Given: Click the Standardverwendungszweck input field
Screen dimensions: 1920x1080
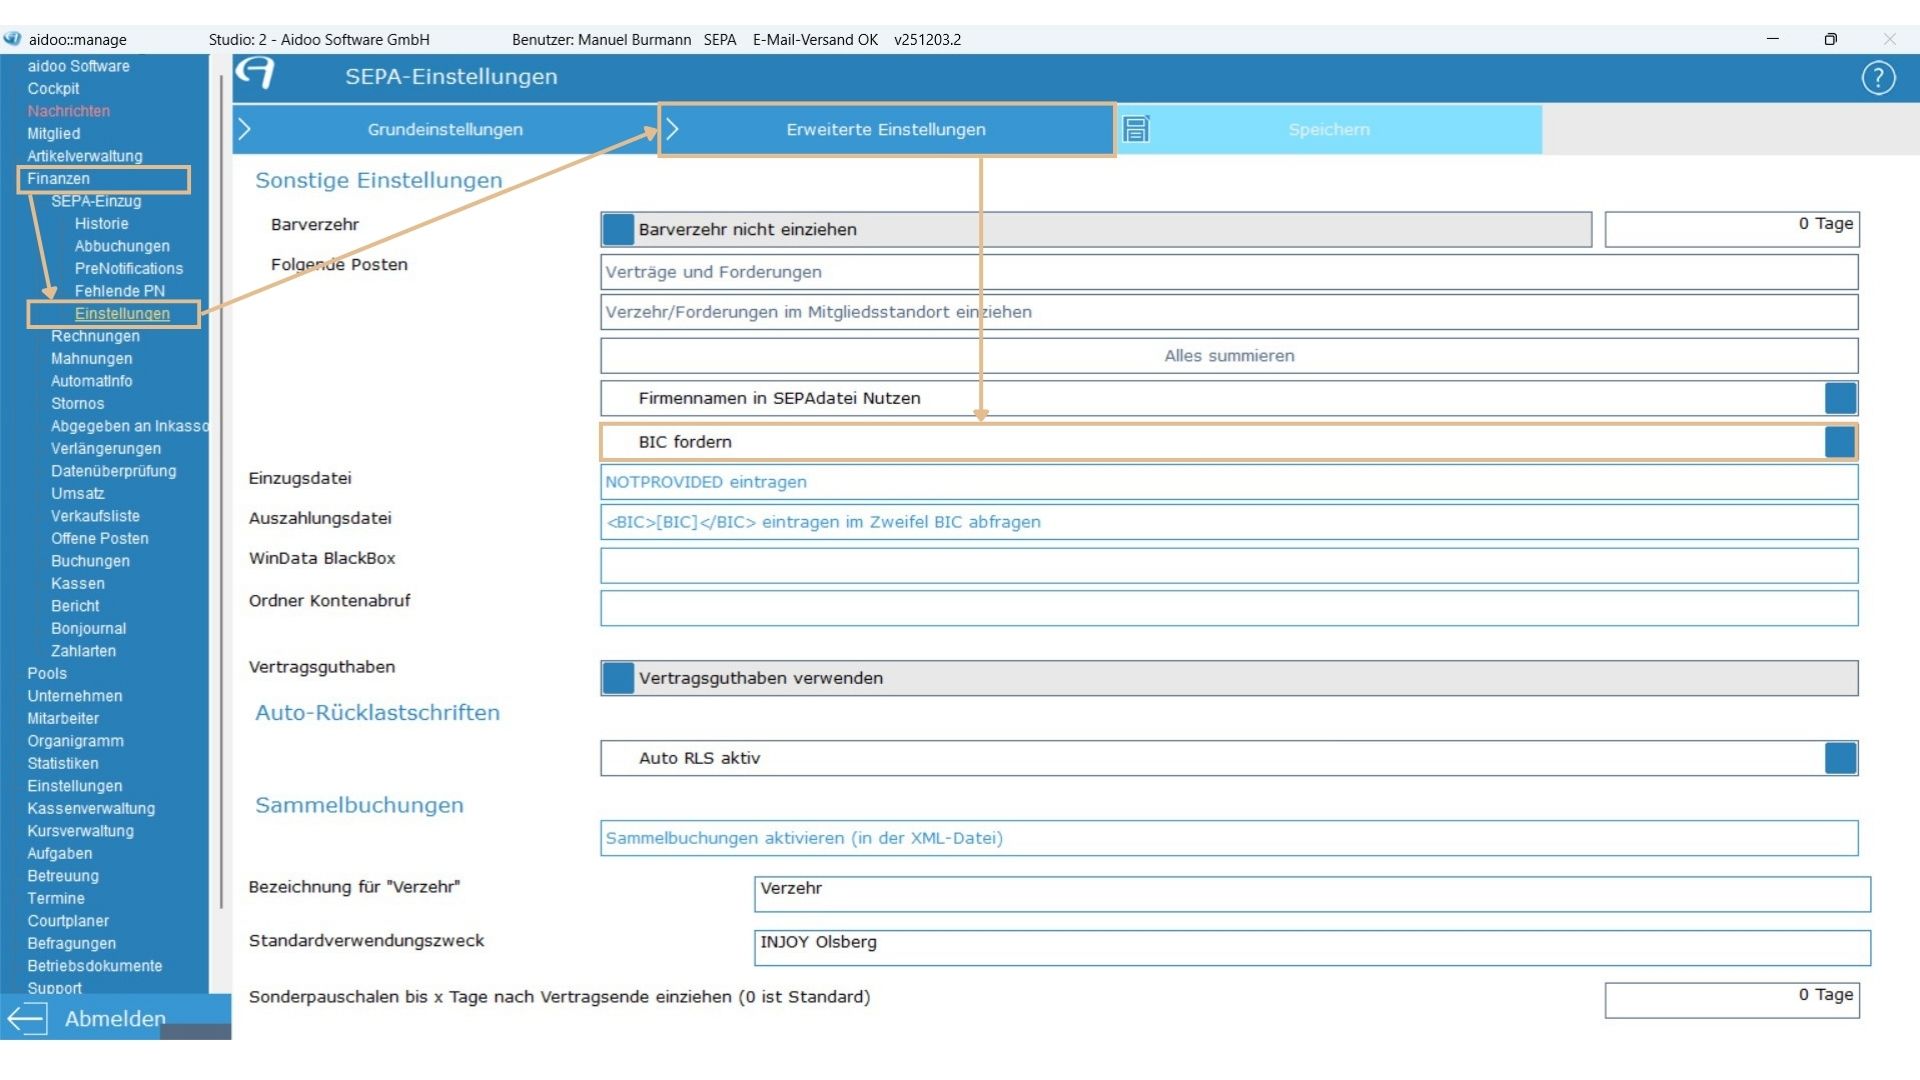Looking at the screenshot, I should pos(1311,947).
